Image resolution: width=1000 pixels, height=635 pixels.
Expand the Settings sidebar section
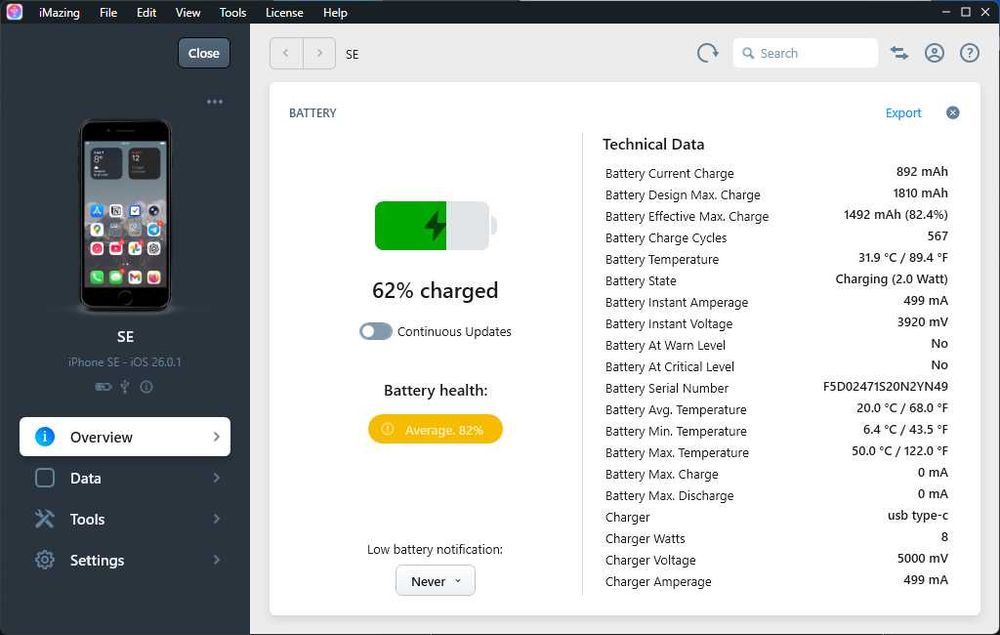125,560
